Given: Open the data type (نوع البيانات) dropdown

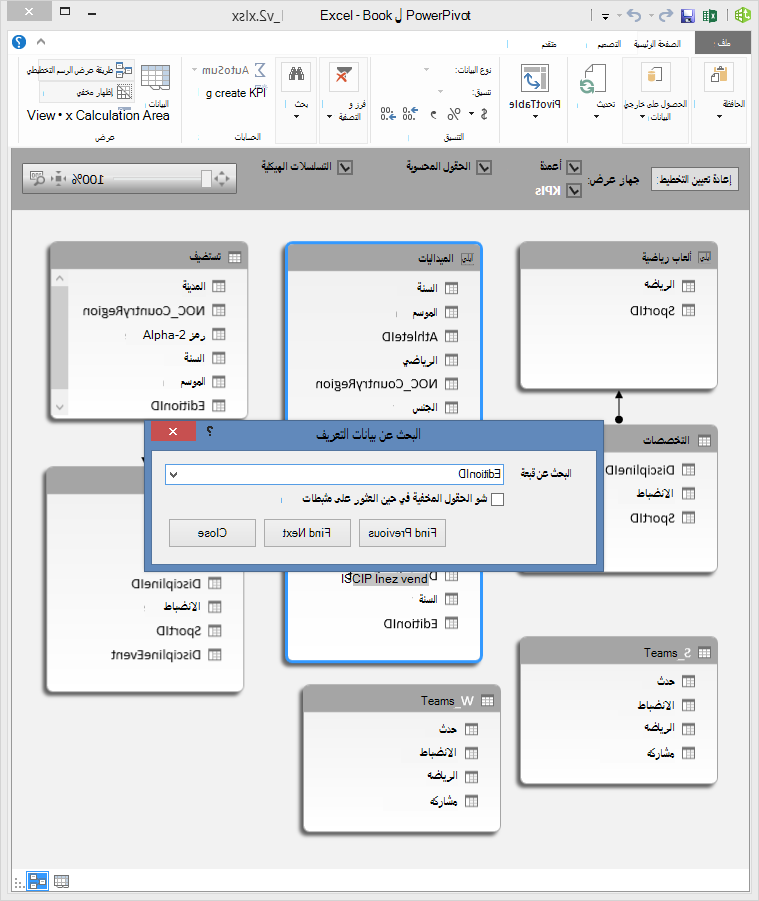Looking at the screenshot, I should (x=426, y=70).
